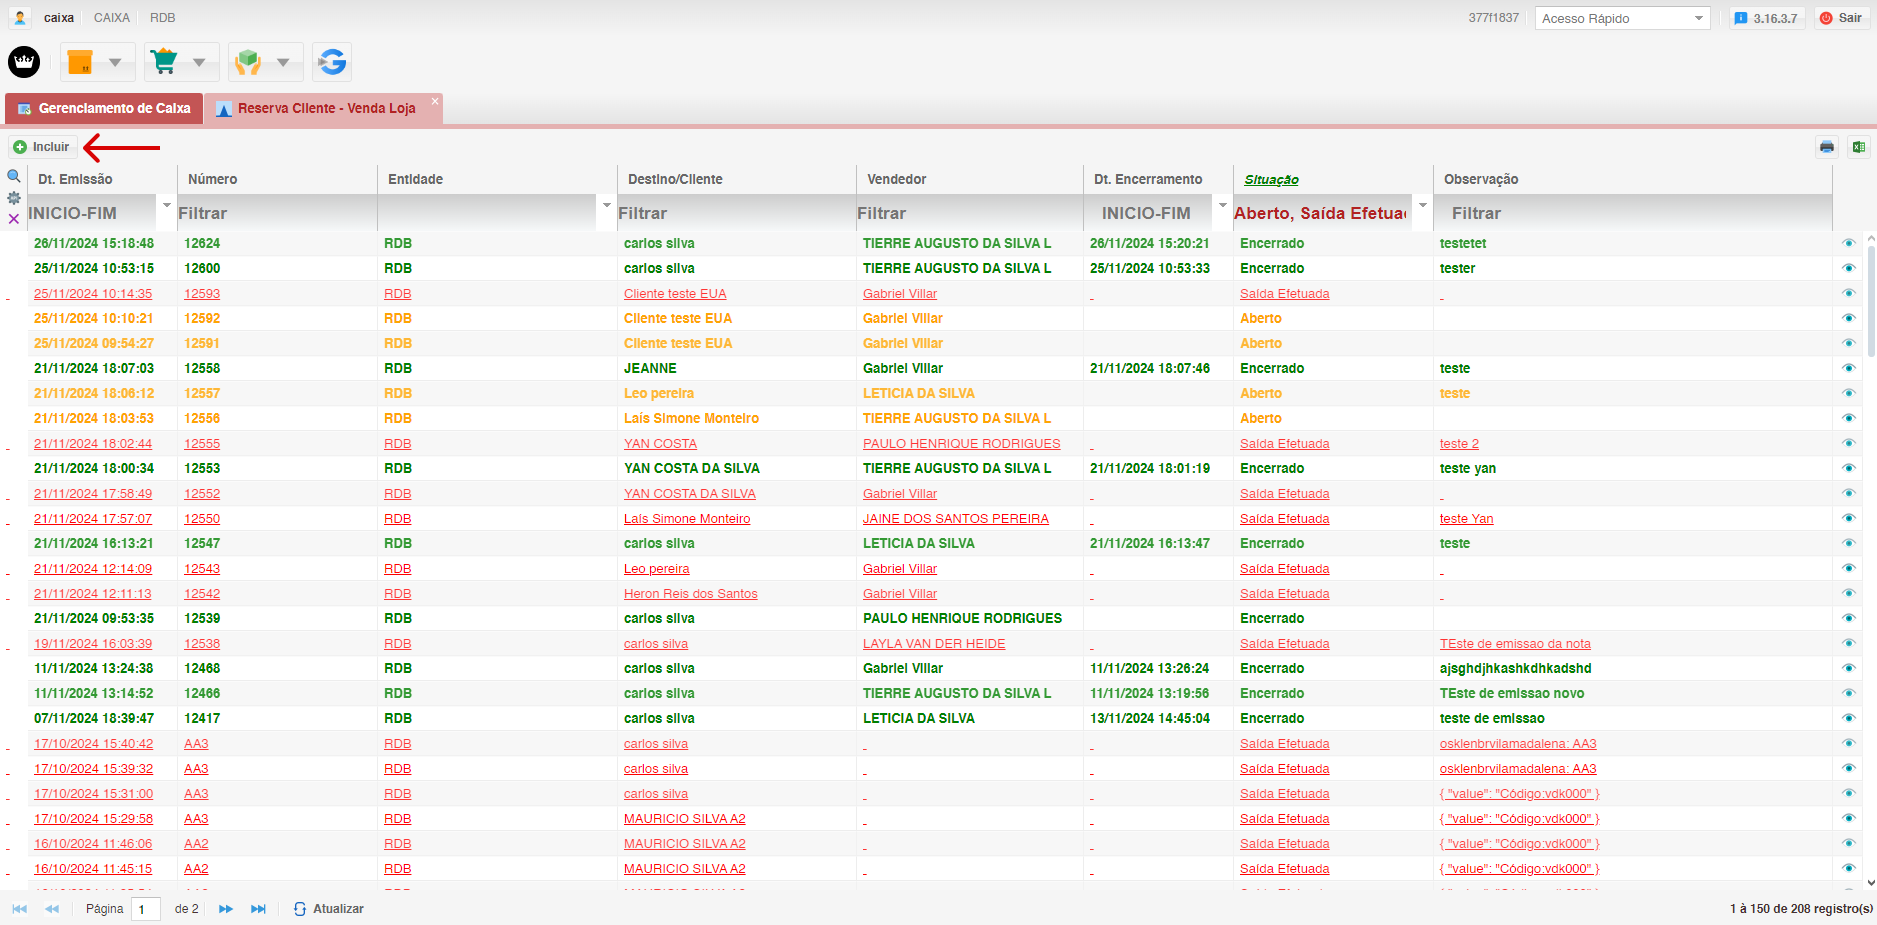1877x925 pixels.
Task: Click the Incluir button
Action: click(42, 147)
